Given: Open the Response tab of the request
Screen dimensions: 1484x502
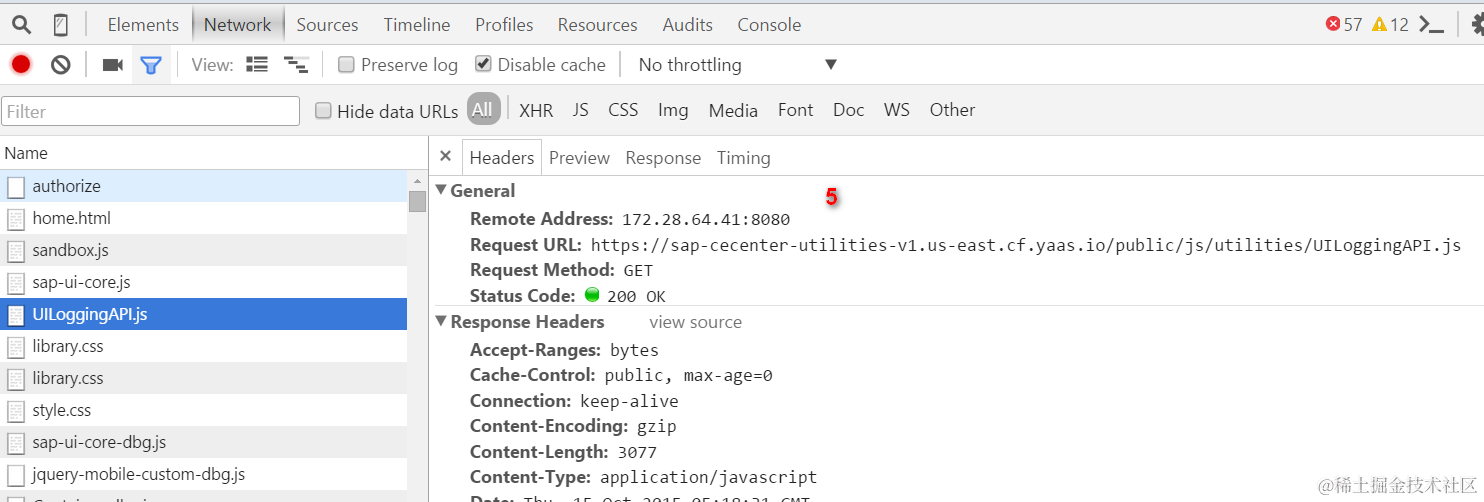Looking at the screenshot, I should pyautogui.click(x=663, y=158).
